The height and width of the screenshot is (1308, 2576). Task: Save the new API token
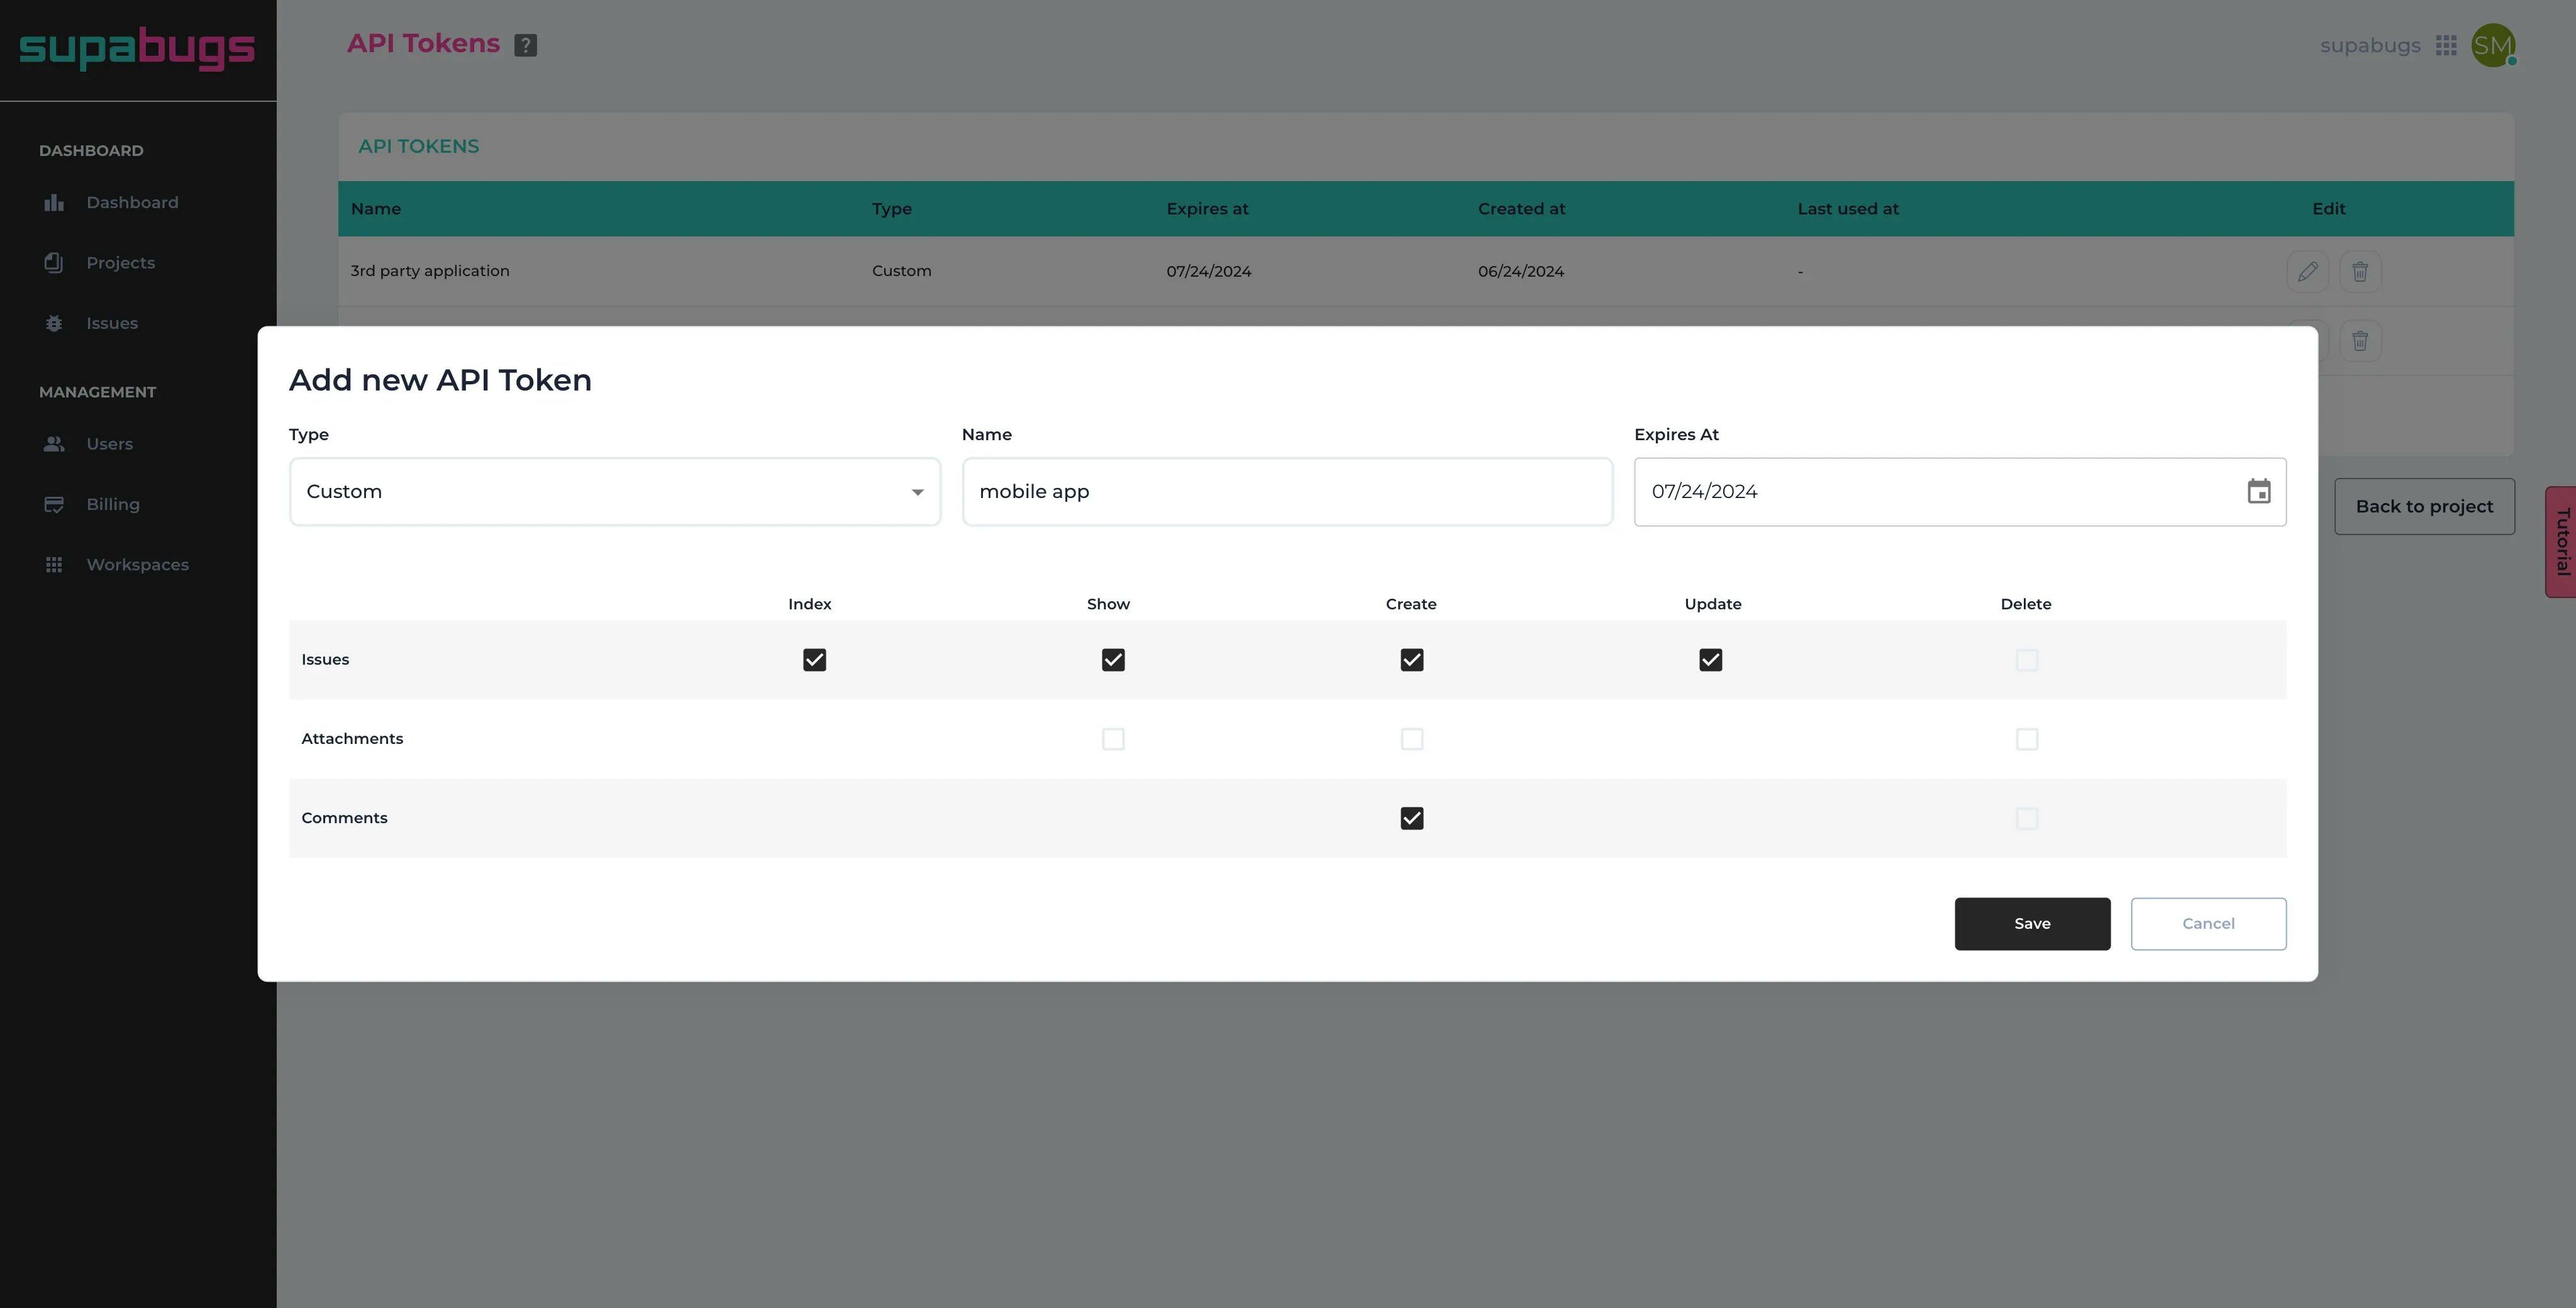(x=2032, y=924)
